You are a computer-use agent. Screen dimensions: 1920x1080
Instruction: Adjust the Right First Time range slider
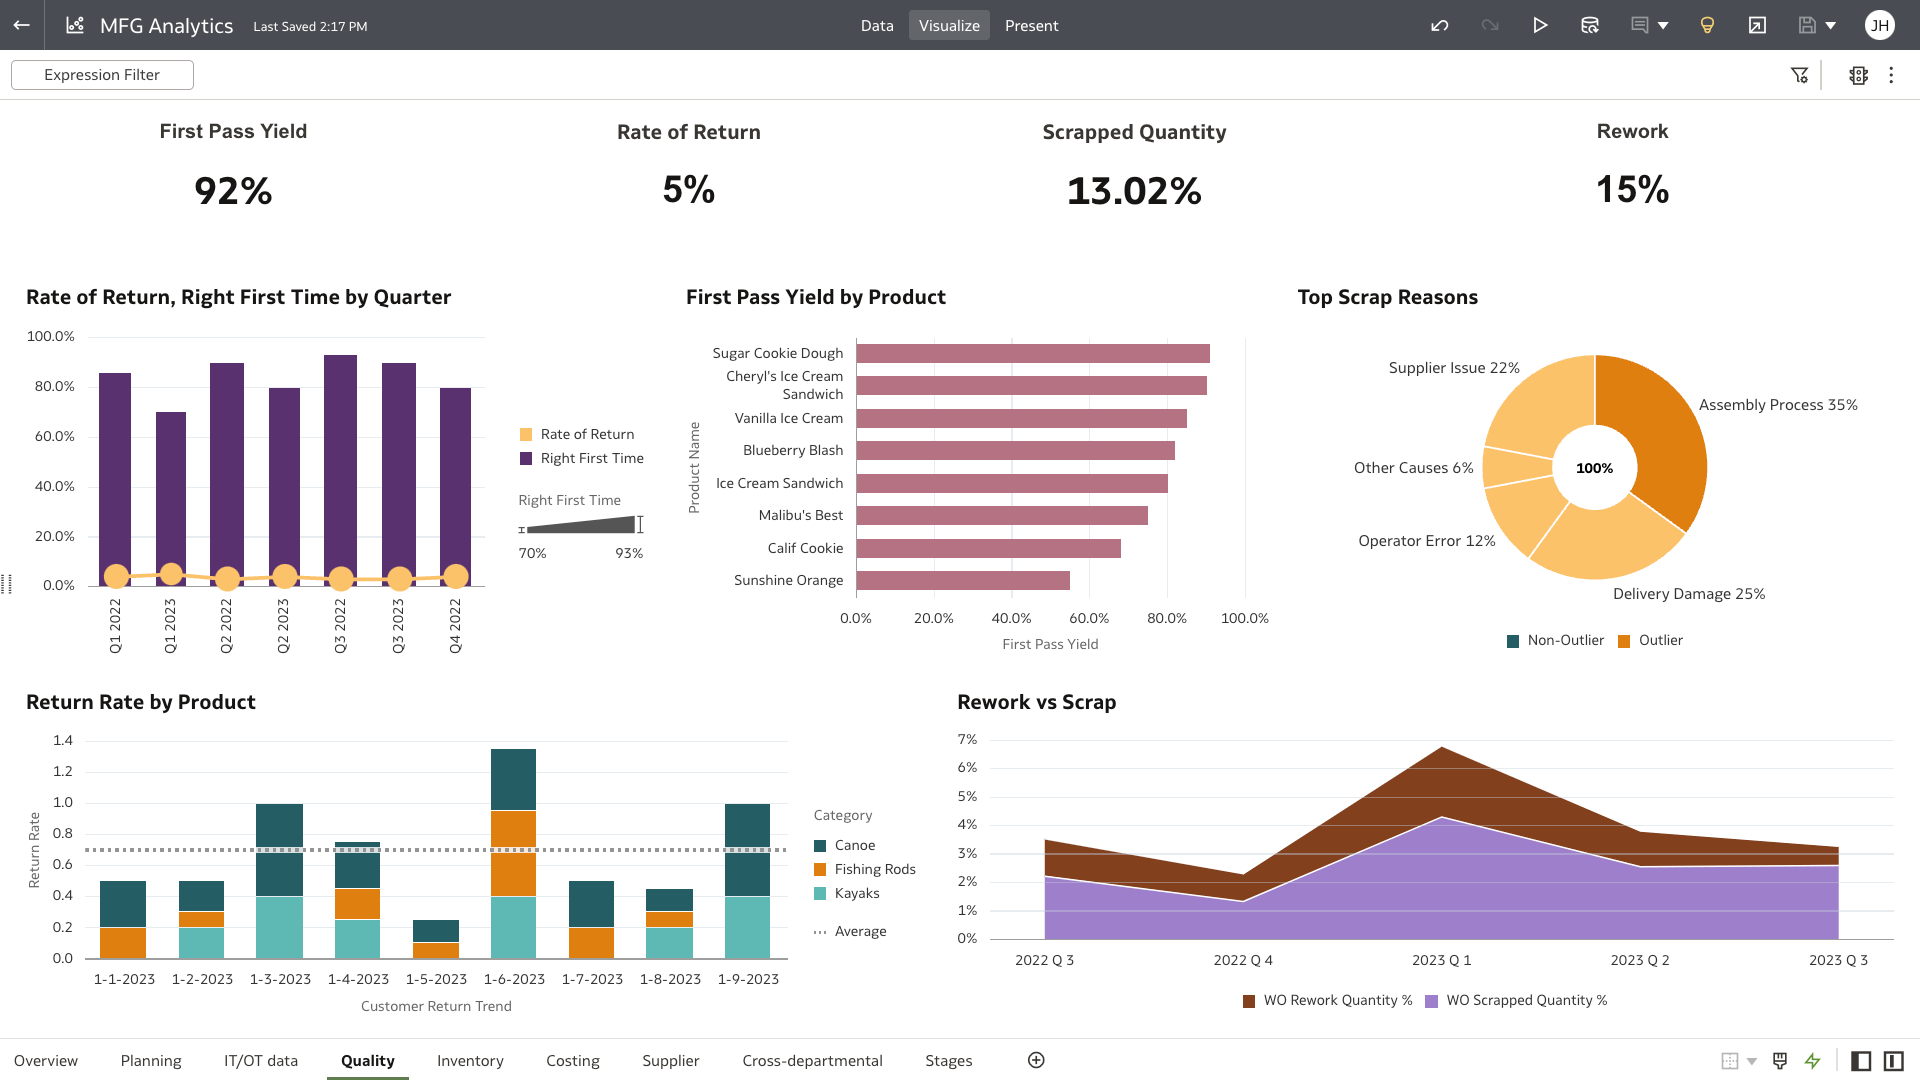[x=580, y=525]
